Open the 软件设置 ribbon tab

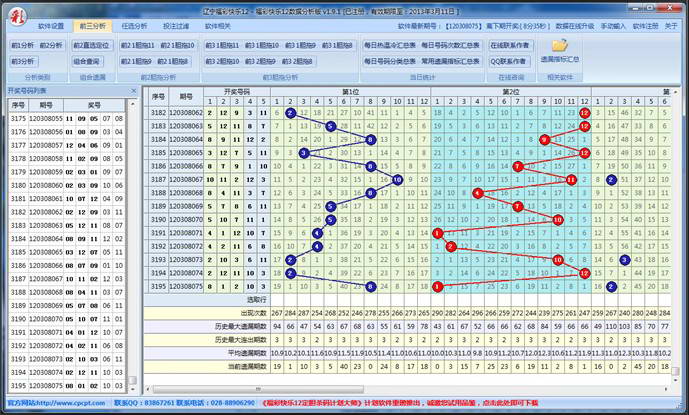(51, 26)
